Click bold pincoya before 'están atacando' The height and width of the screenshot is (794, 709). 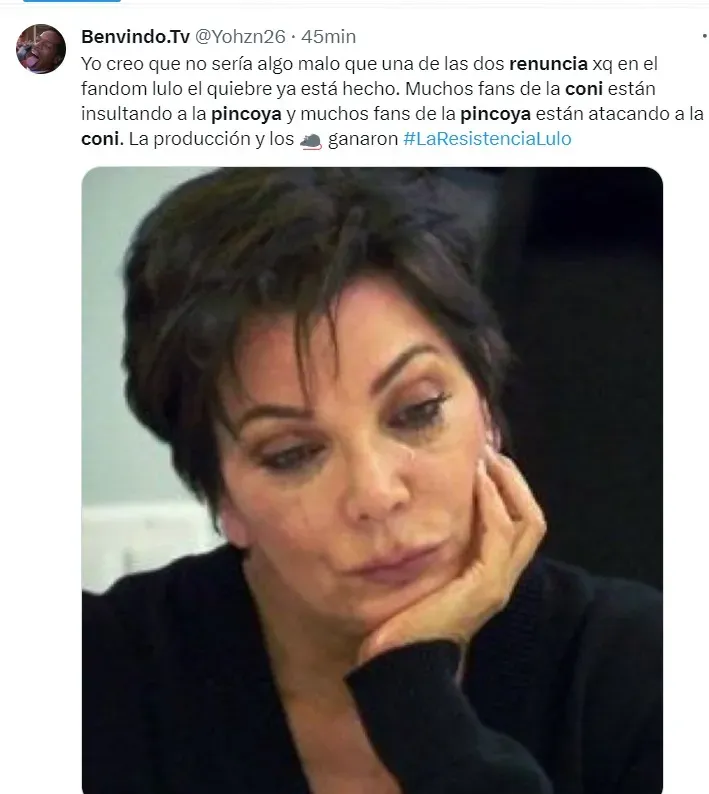click(495, 114)
